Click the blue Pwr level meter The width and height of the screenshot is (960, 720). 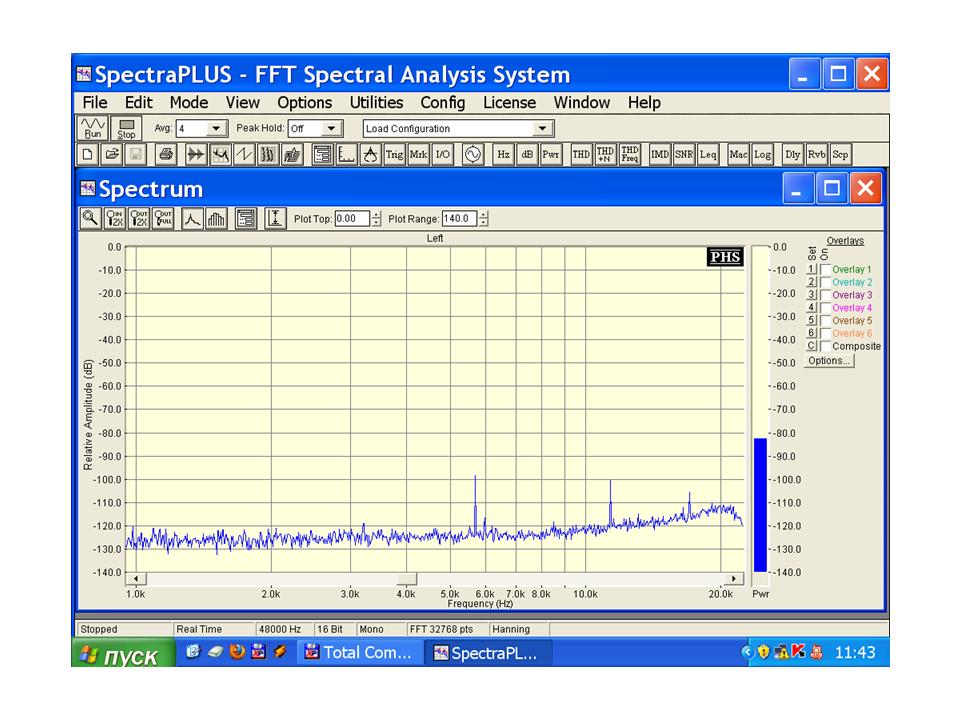point(760,505)
